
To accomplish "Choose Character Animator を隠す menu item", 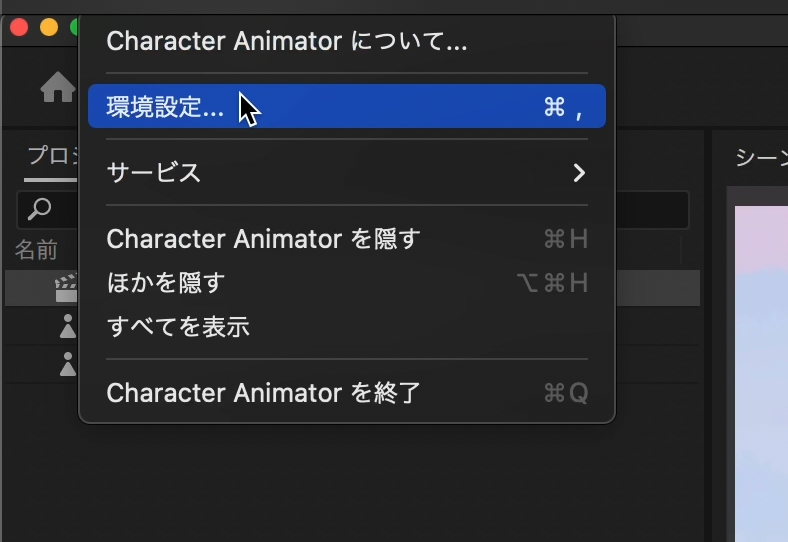I will pyautogui.click(x=263, y=239).
